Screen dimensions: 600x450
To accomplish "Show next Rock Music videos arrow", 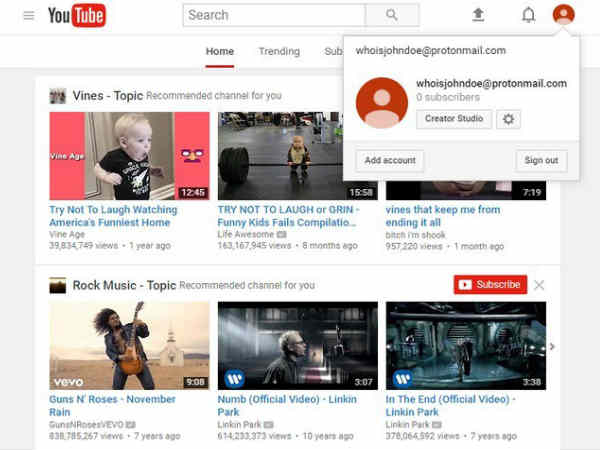I will tap(552, 346).
